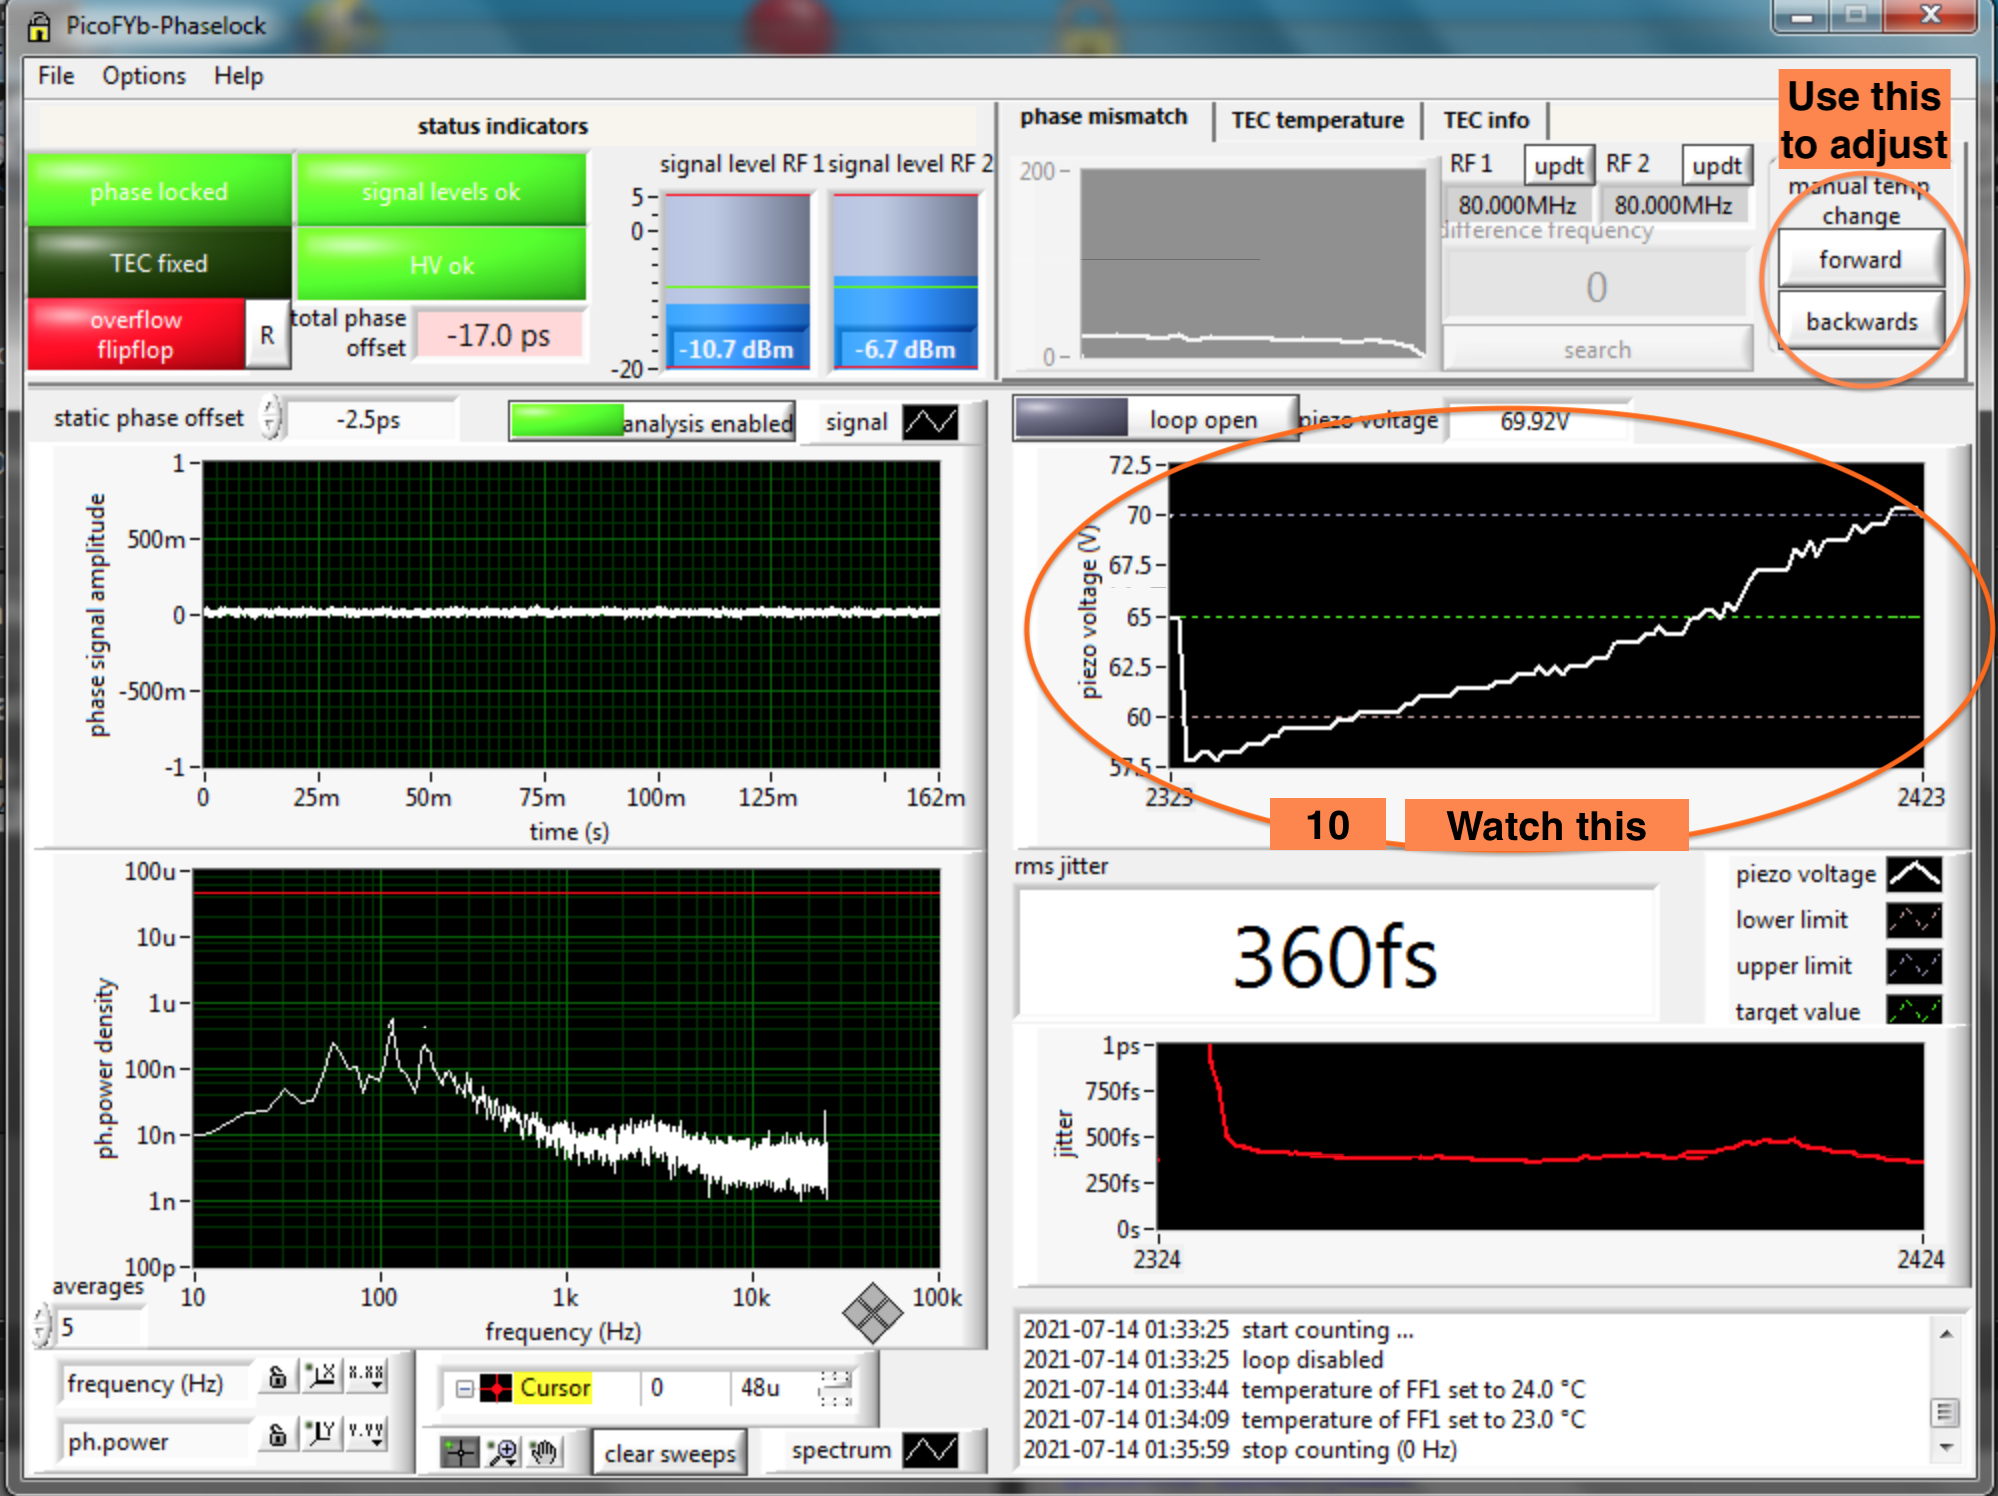Viewport: 1998px width, 1496px height.
Task: Switch to the phase mismatch tab
Action: (1103, 117)
